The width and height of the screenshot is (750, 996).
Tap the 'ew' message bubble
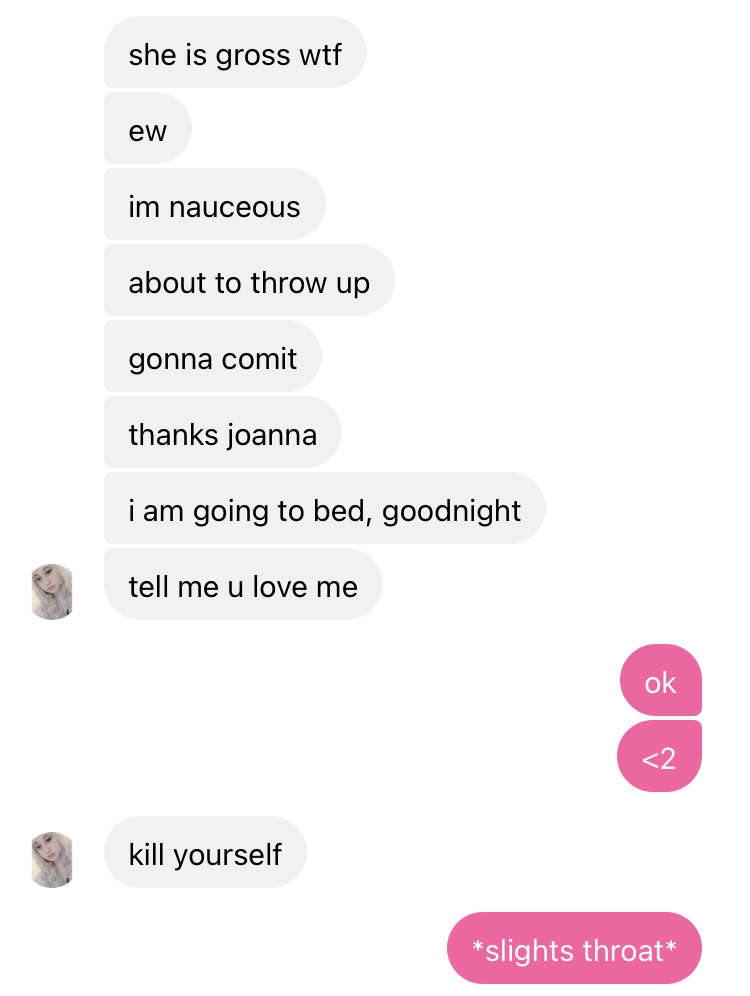[147, 128]
